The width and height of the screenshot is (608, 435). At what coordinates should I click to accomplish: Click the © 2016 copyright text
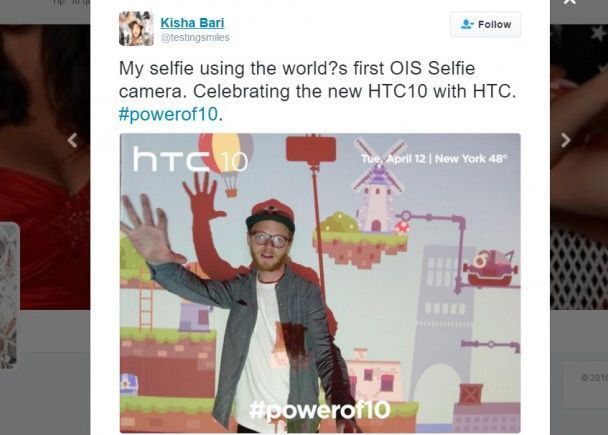(x=594, y=377)
